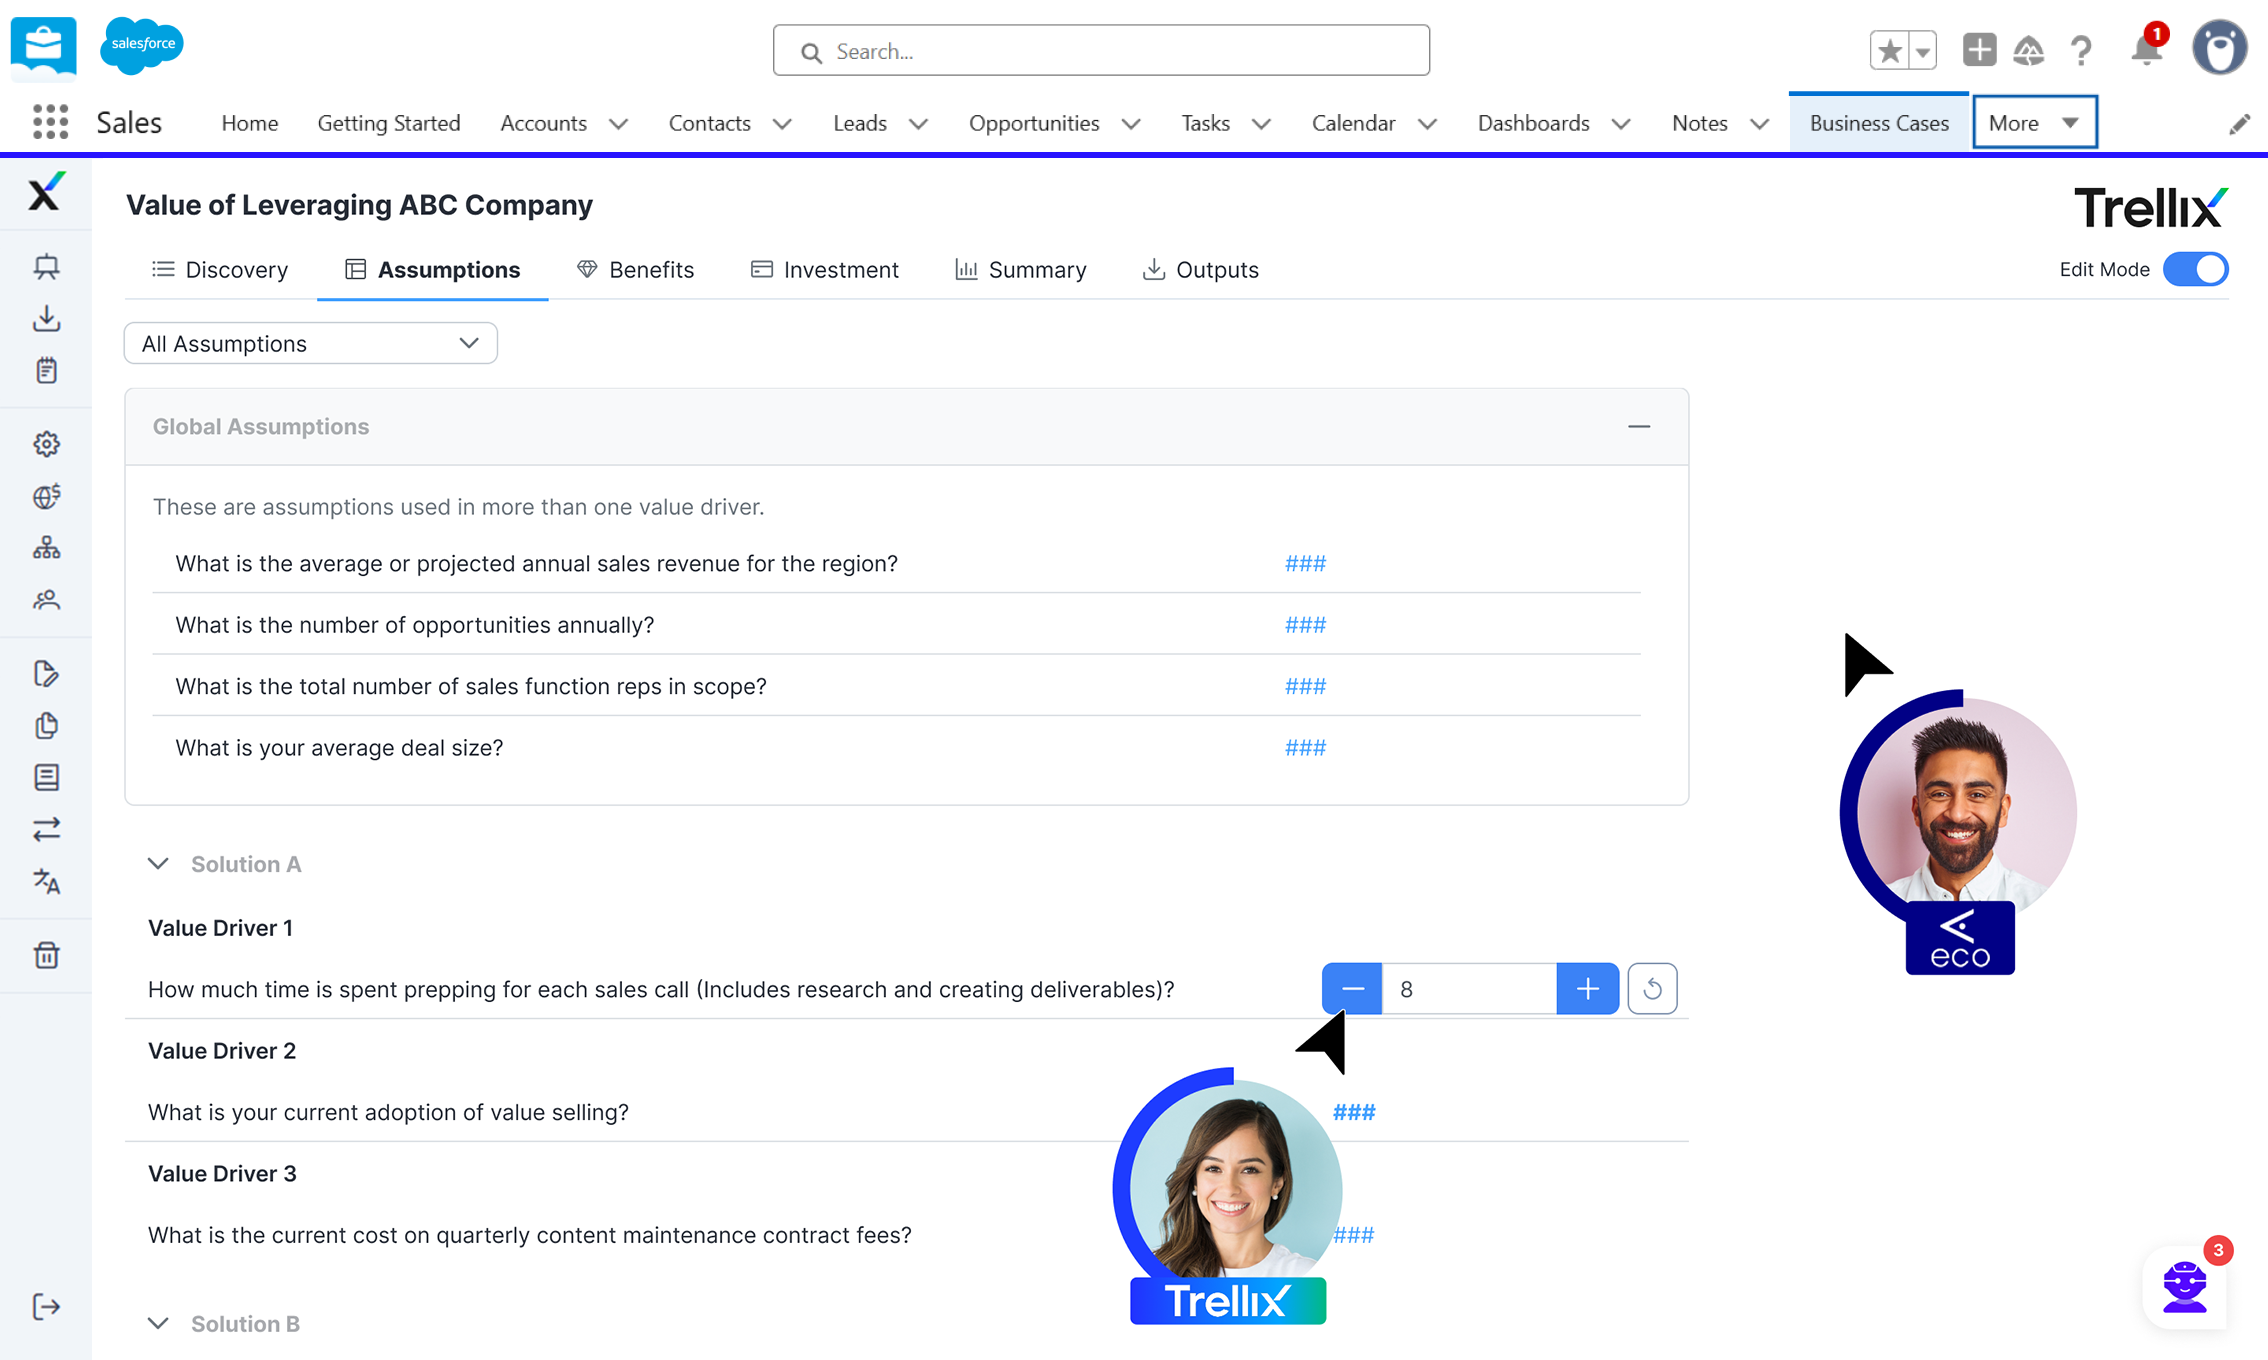Click the list document sidebar icon
The width and height of the screenshot is (2268, 1360).
pyautogui.click(x=46, y=777)
